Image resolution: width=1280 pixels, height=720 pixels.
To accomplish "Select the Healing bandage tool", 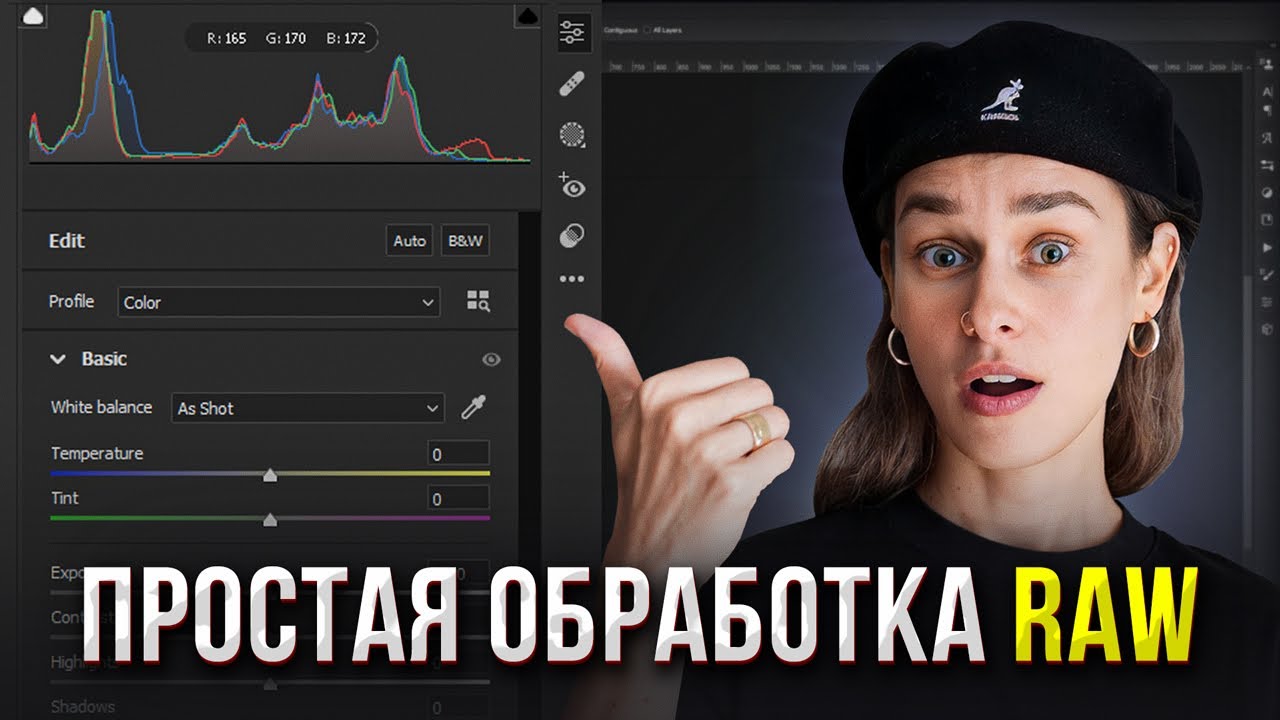I will point(572,83).
